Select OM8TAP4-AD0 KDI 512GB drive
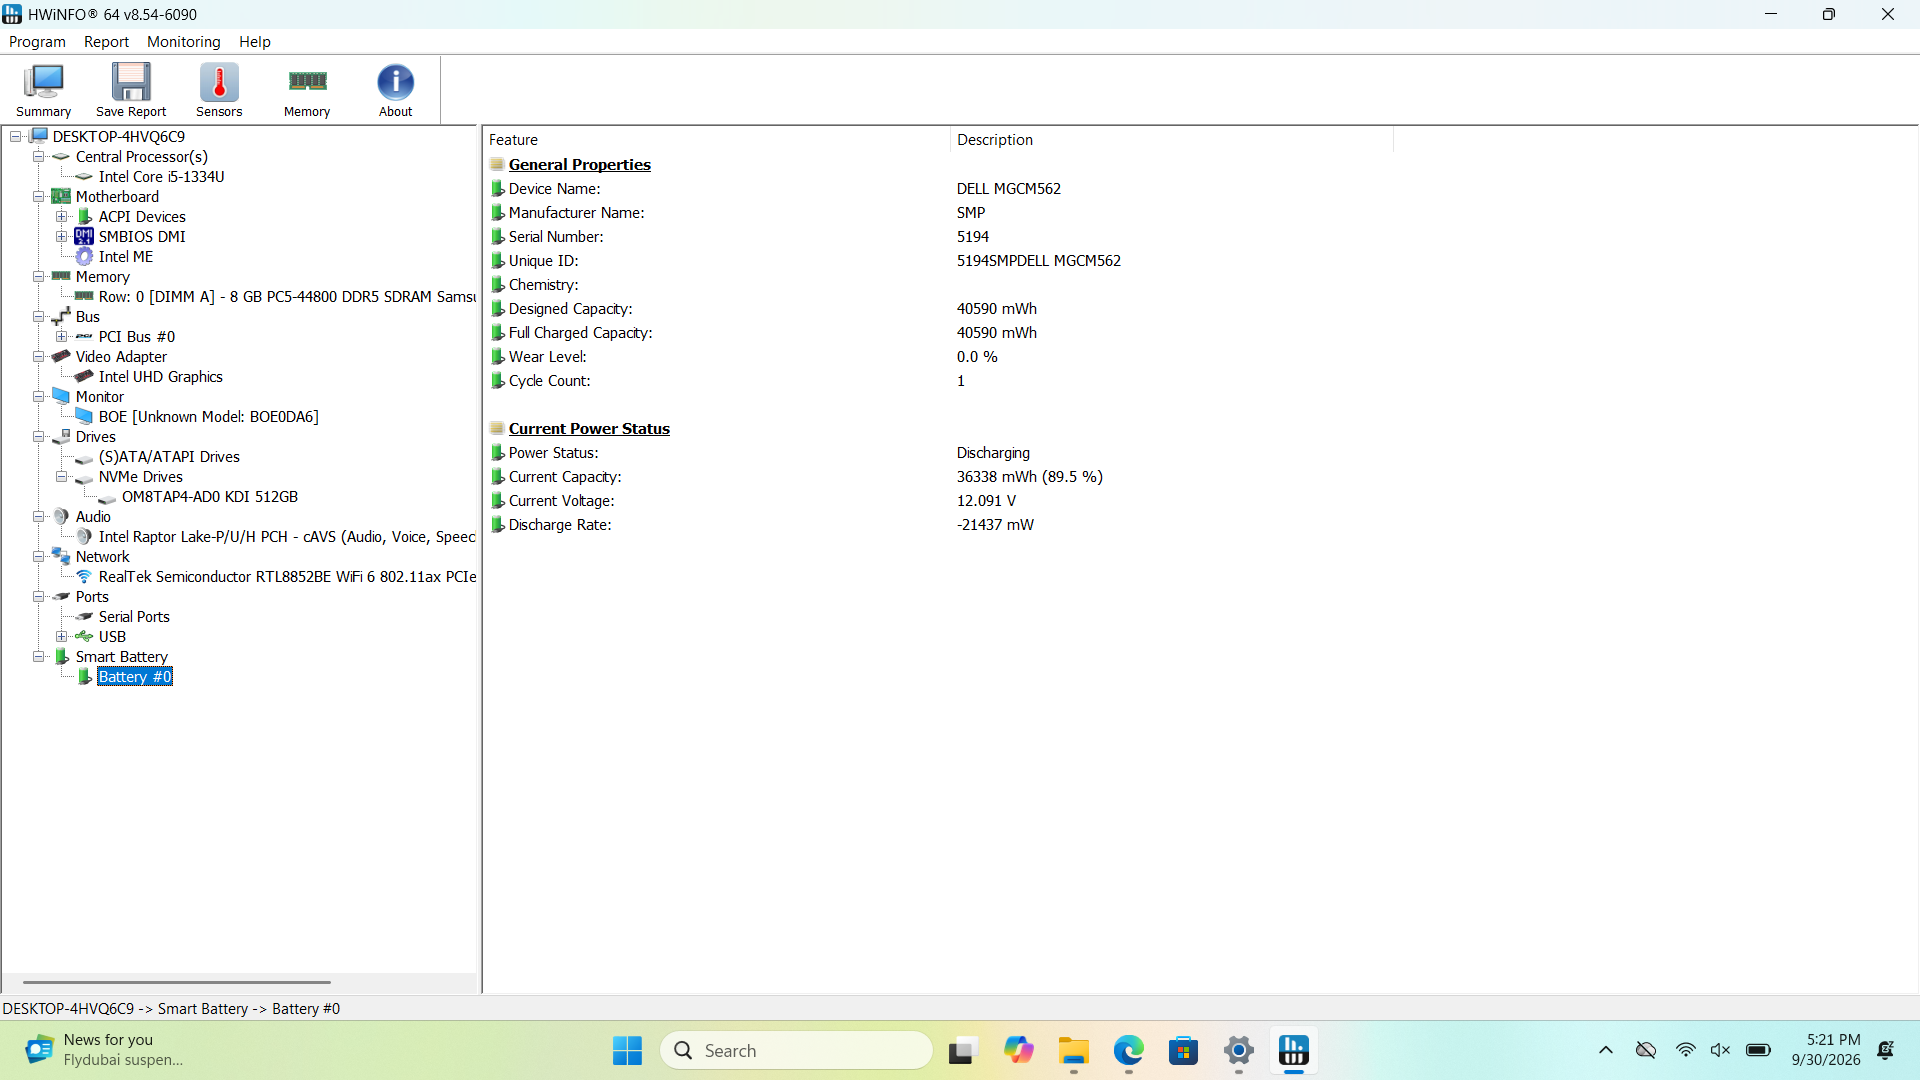Viewport: 1920px width, 1080px height. tap(209, 497)
